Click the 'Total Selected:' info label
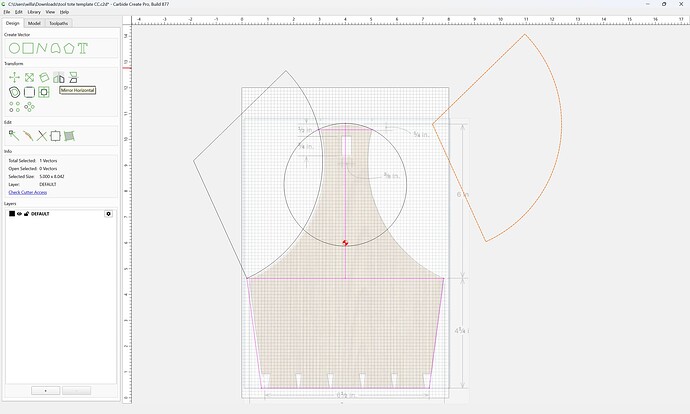 [x=22, y=161]
